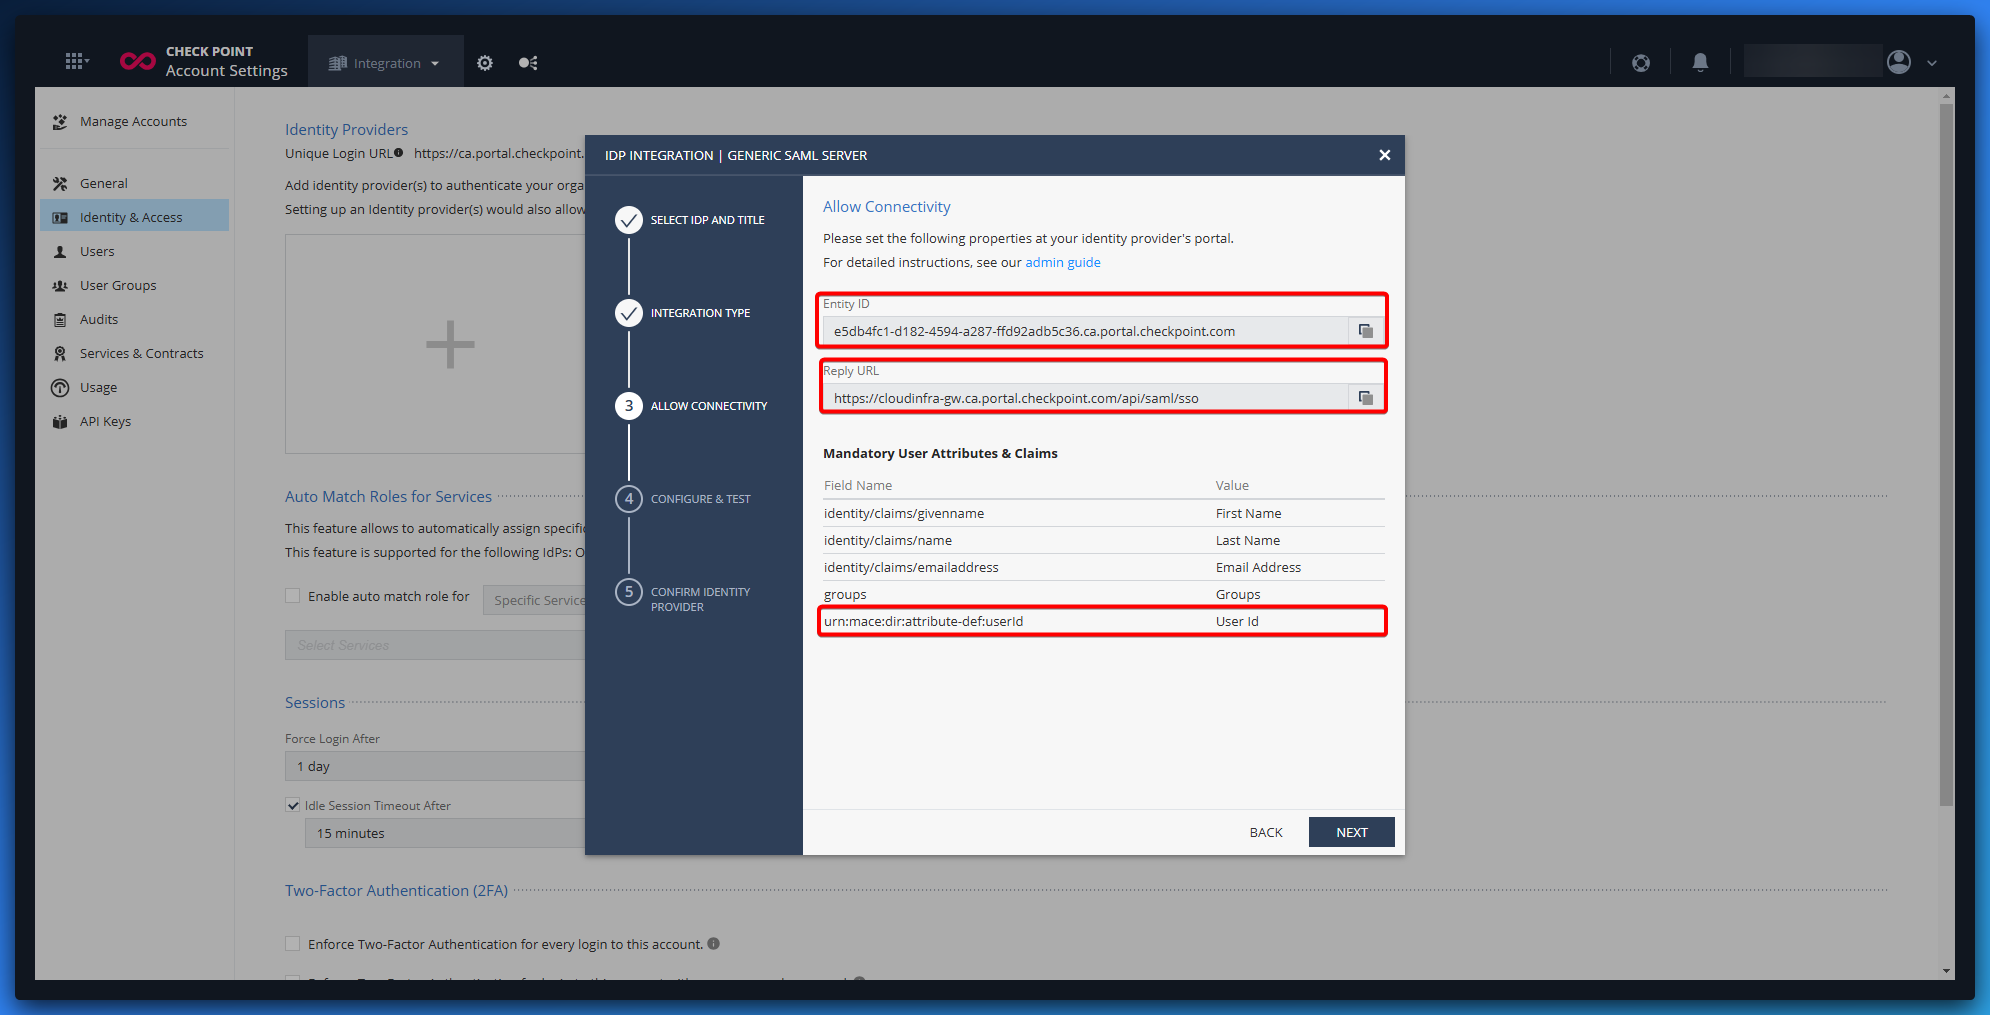
Task: Click the Check Point infinity logo
Action: click(137, 62)
